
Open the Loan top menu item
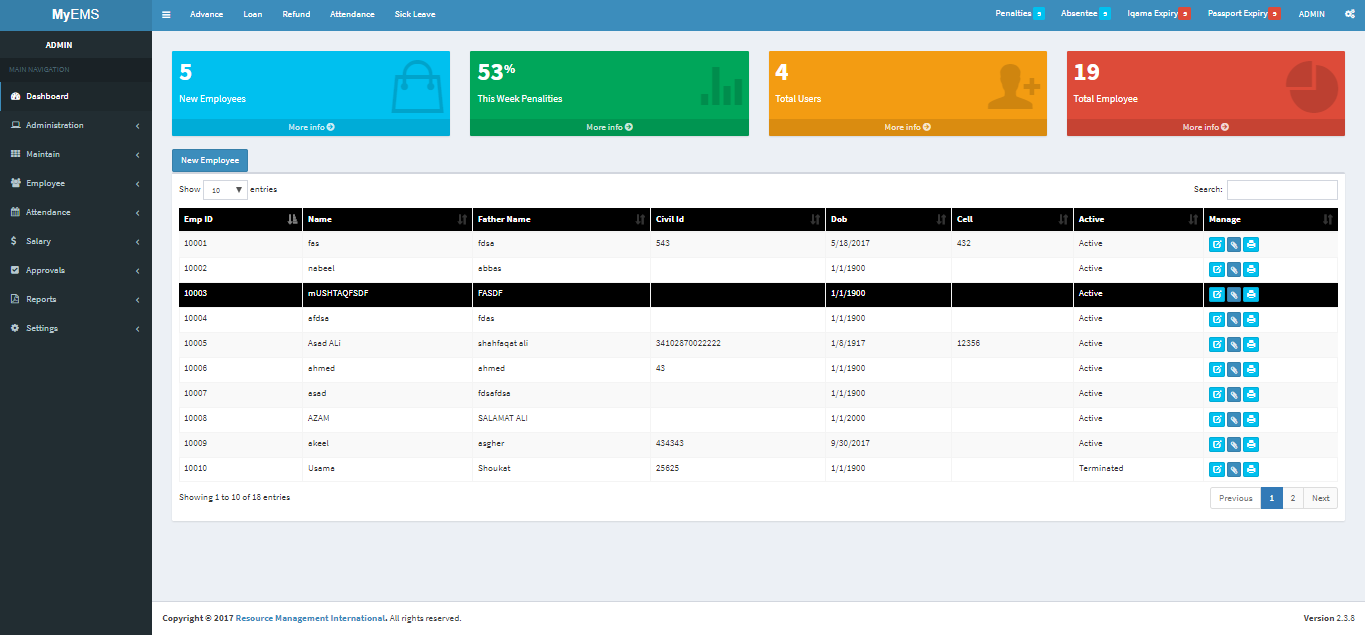tap(252, 15)
